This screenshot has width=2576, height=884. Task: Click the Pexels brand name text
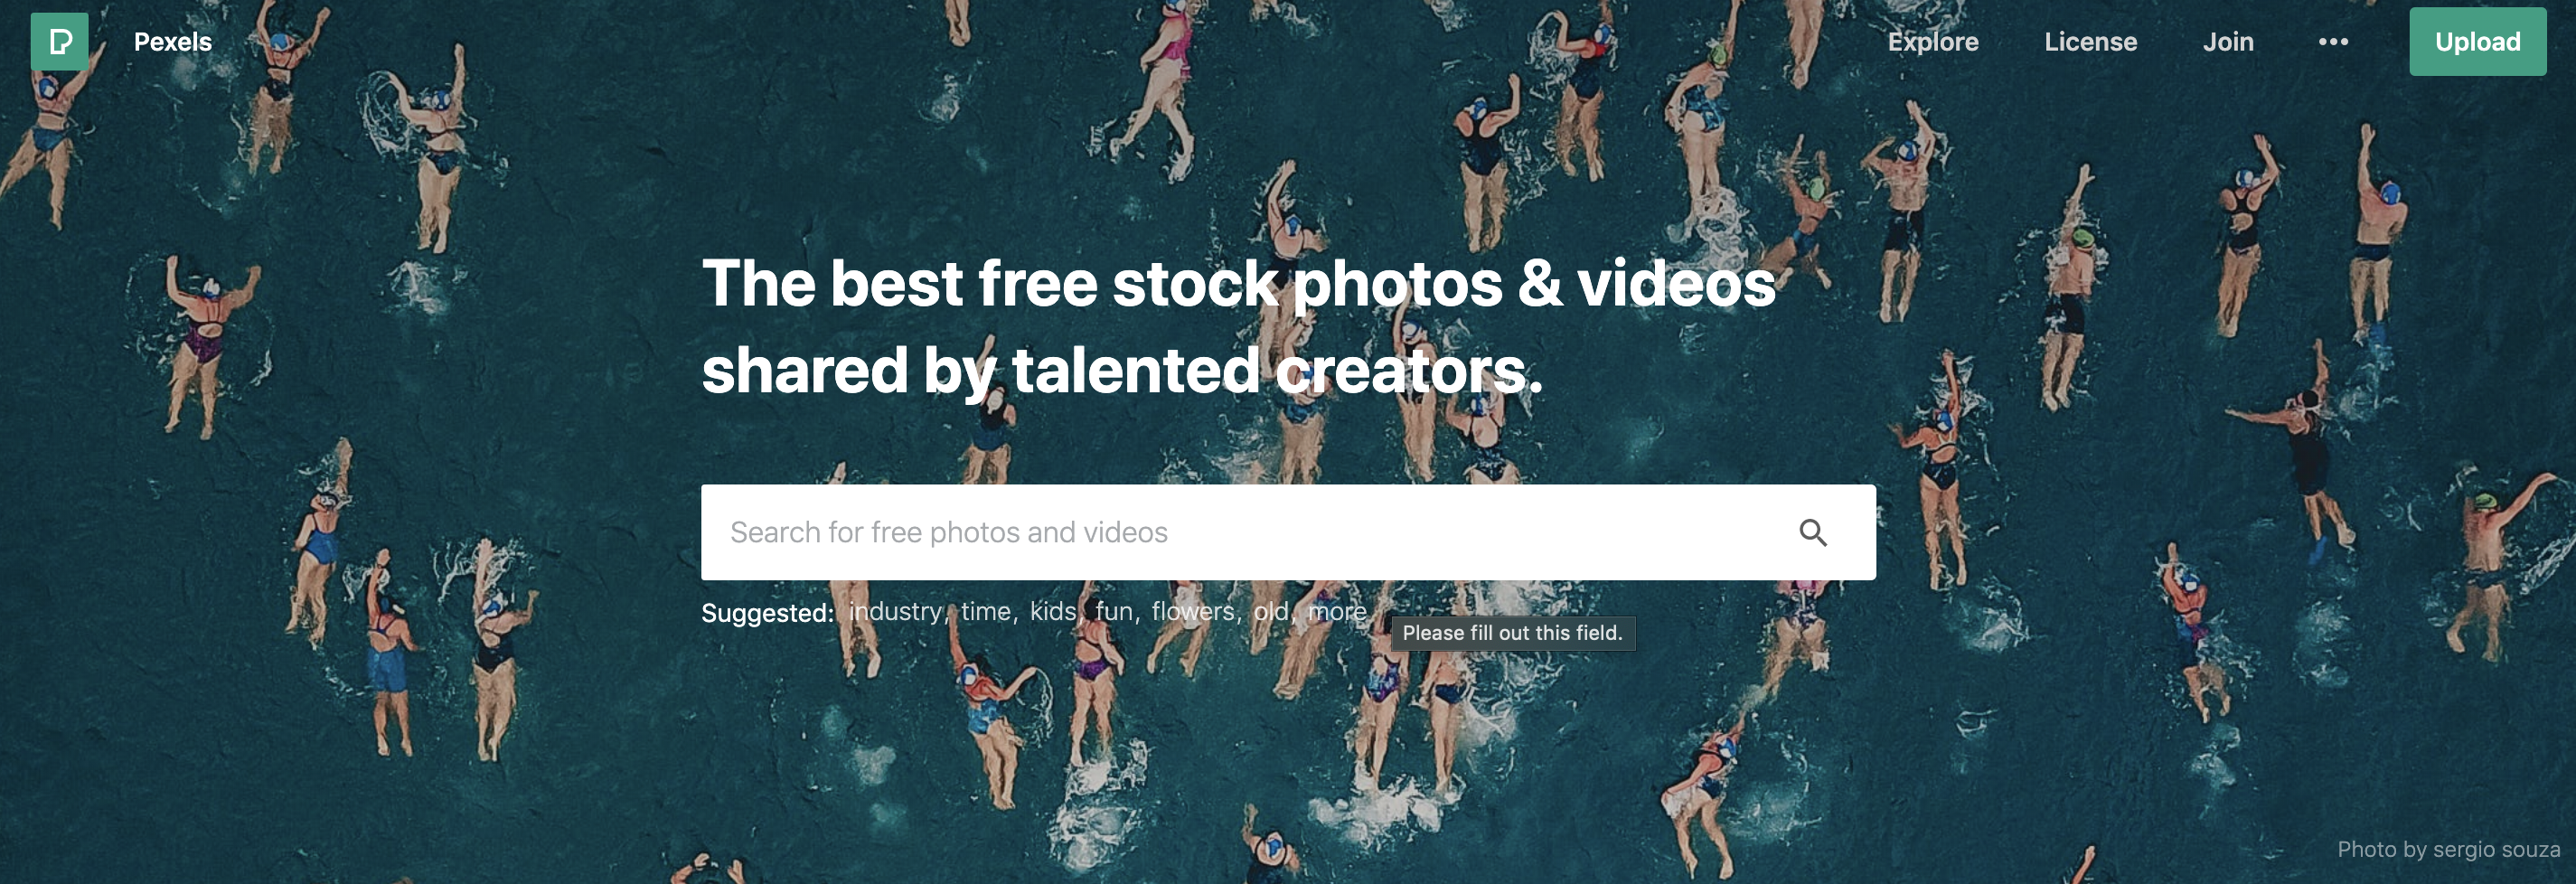(x=173, y=42)
